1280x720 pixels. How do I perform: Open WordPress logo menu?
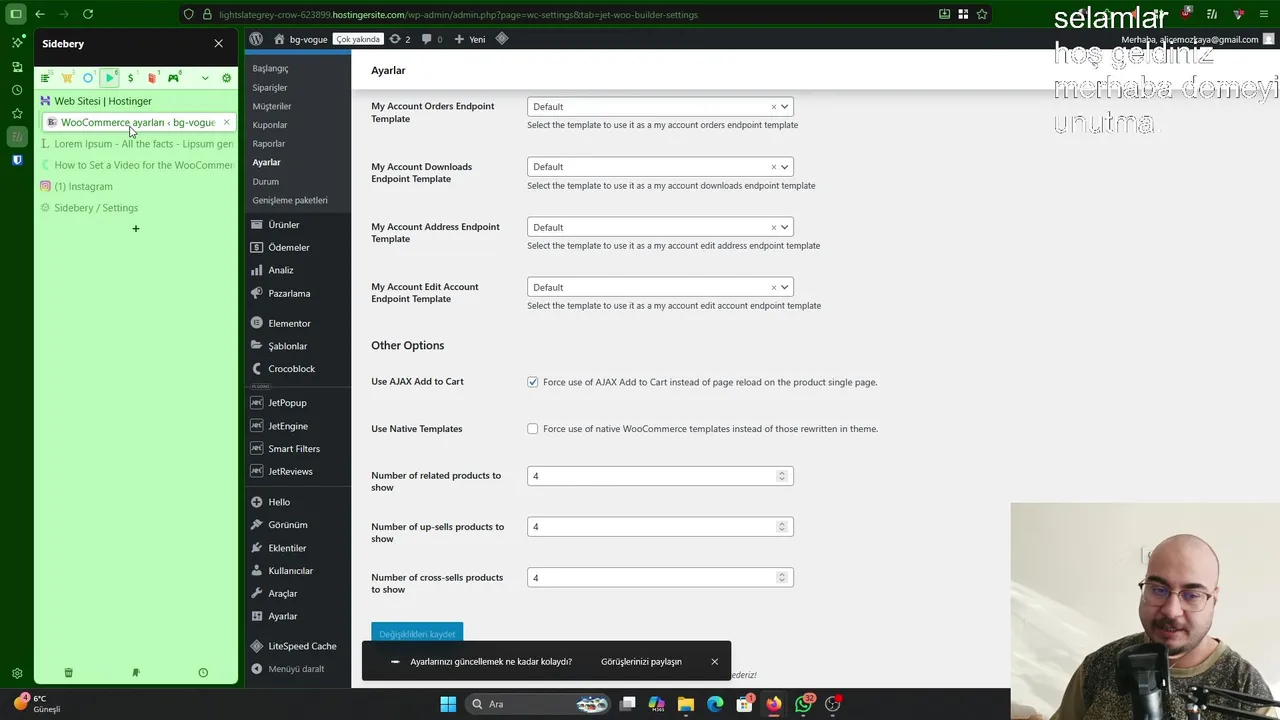[256, 39]
